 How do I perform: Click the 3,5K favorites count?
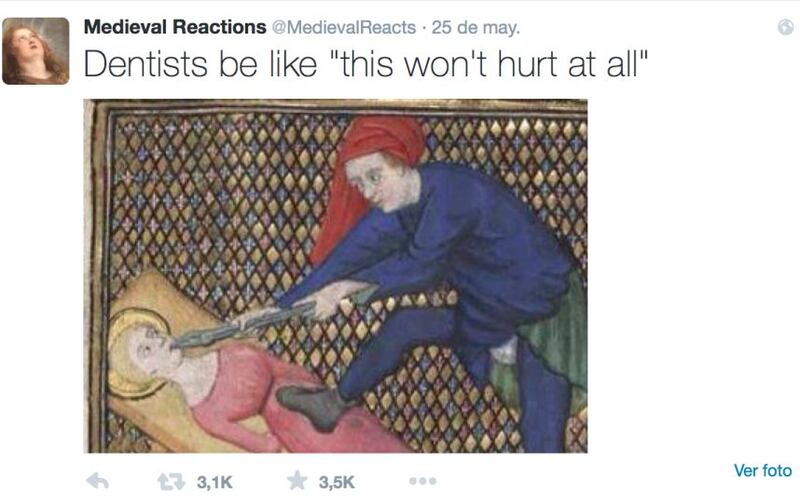click(336, 482)
